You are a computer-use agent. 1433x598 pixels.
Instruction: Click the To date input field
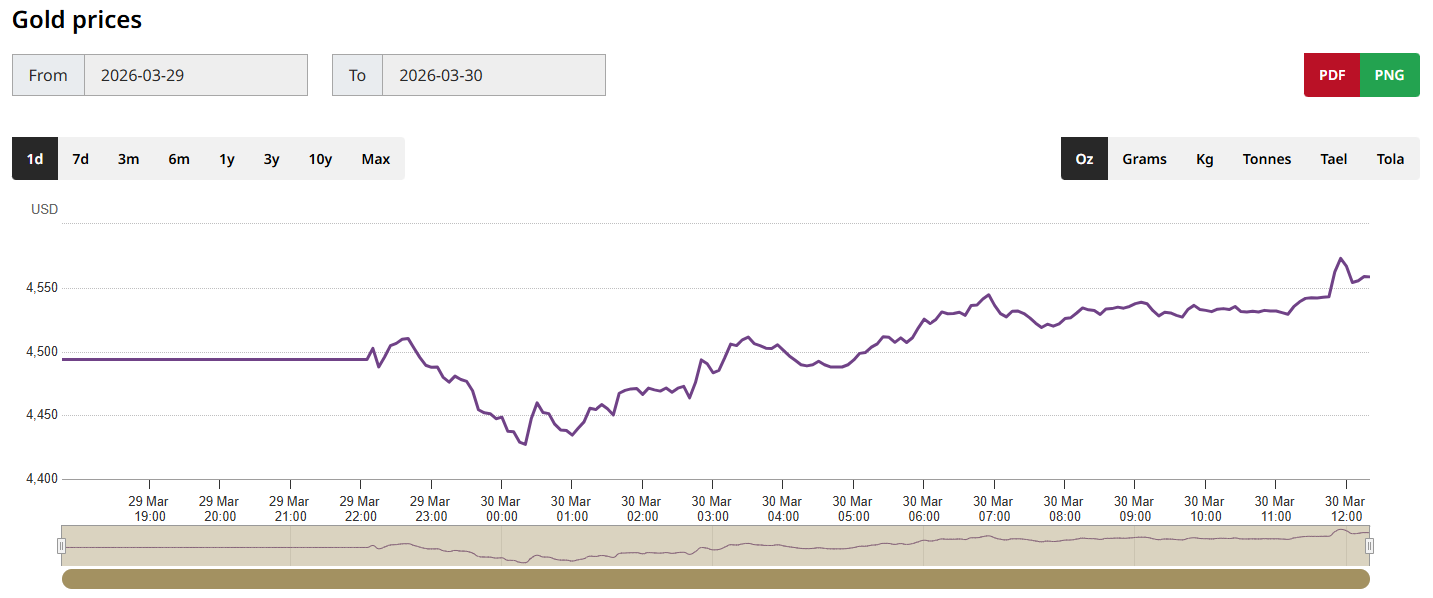click(x=493, y=75)
